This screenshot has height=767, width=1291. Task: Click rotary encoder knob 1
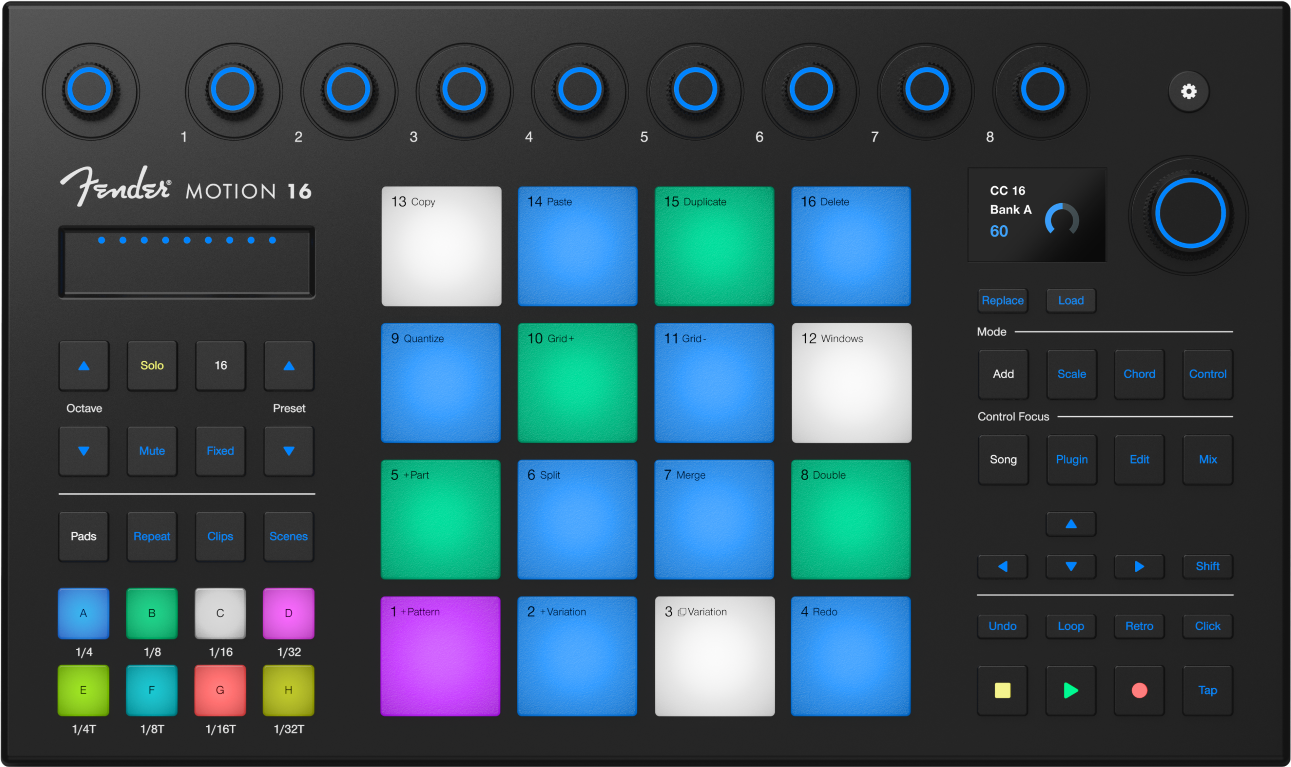click(x=233, y=90)
